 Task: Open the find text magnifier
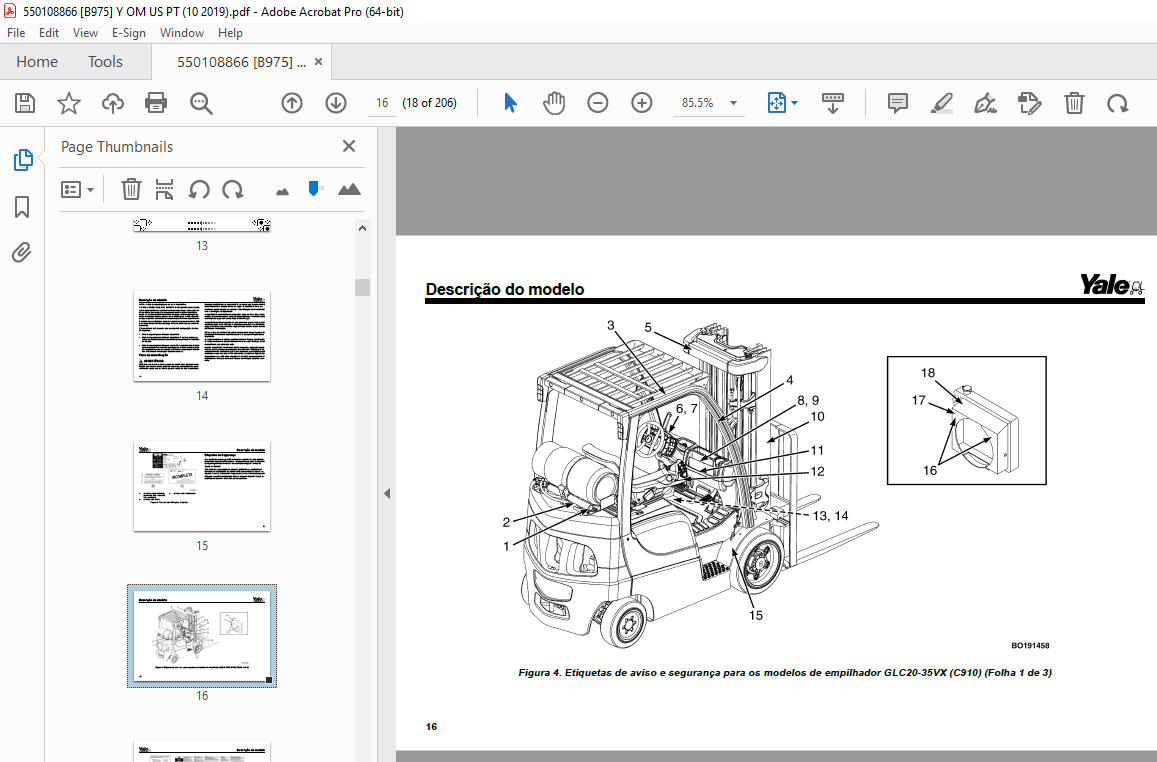[201, 103]
